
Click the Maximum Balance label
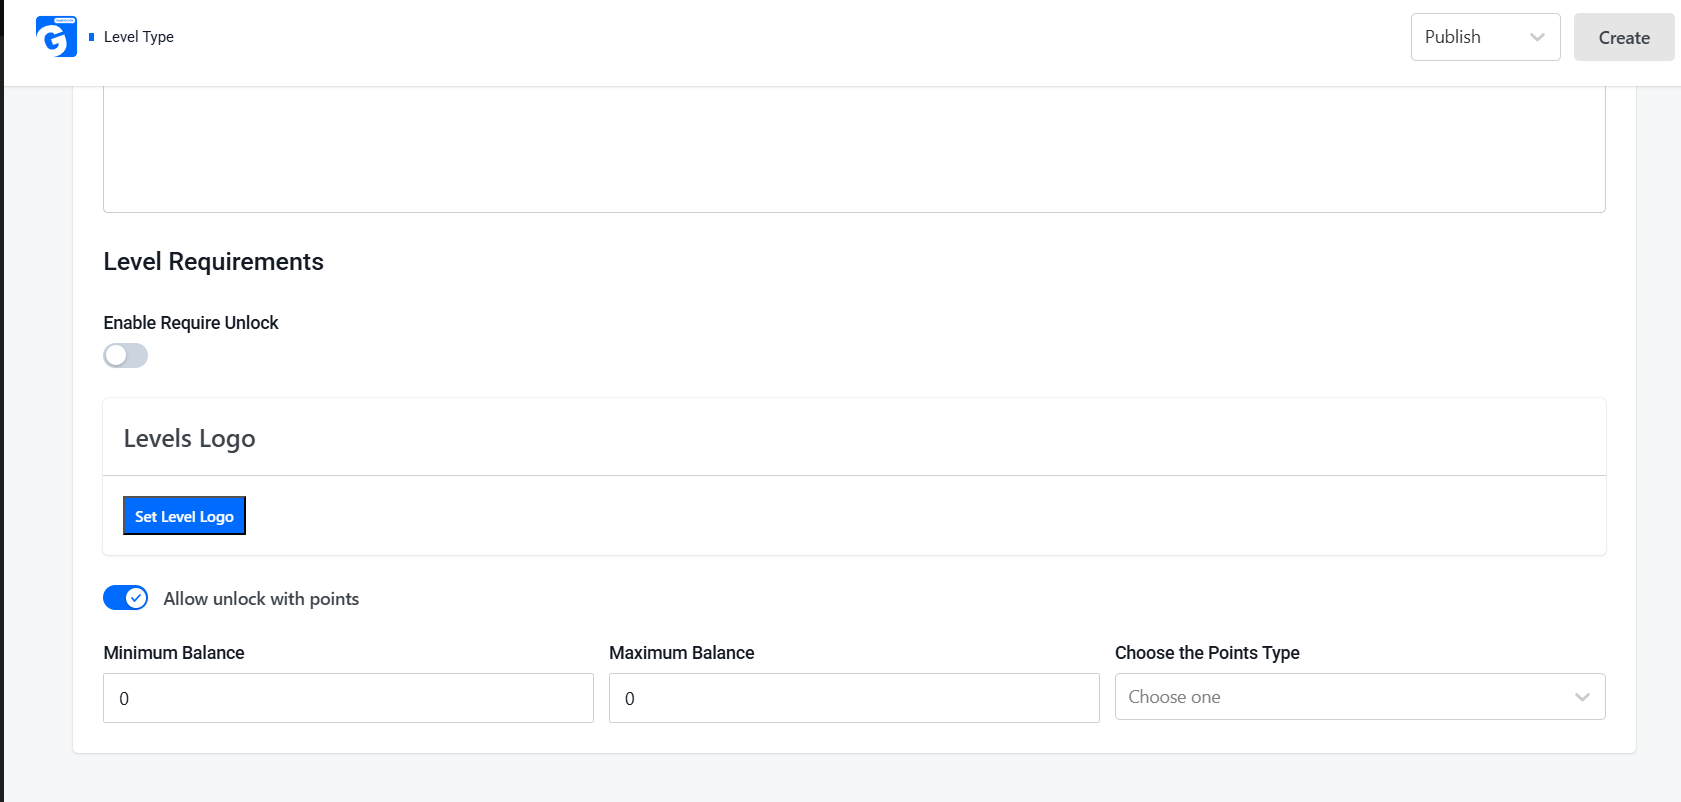coord(682,653)
